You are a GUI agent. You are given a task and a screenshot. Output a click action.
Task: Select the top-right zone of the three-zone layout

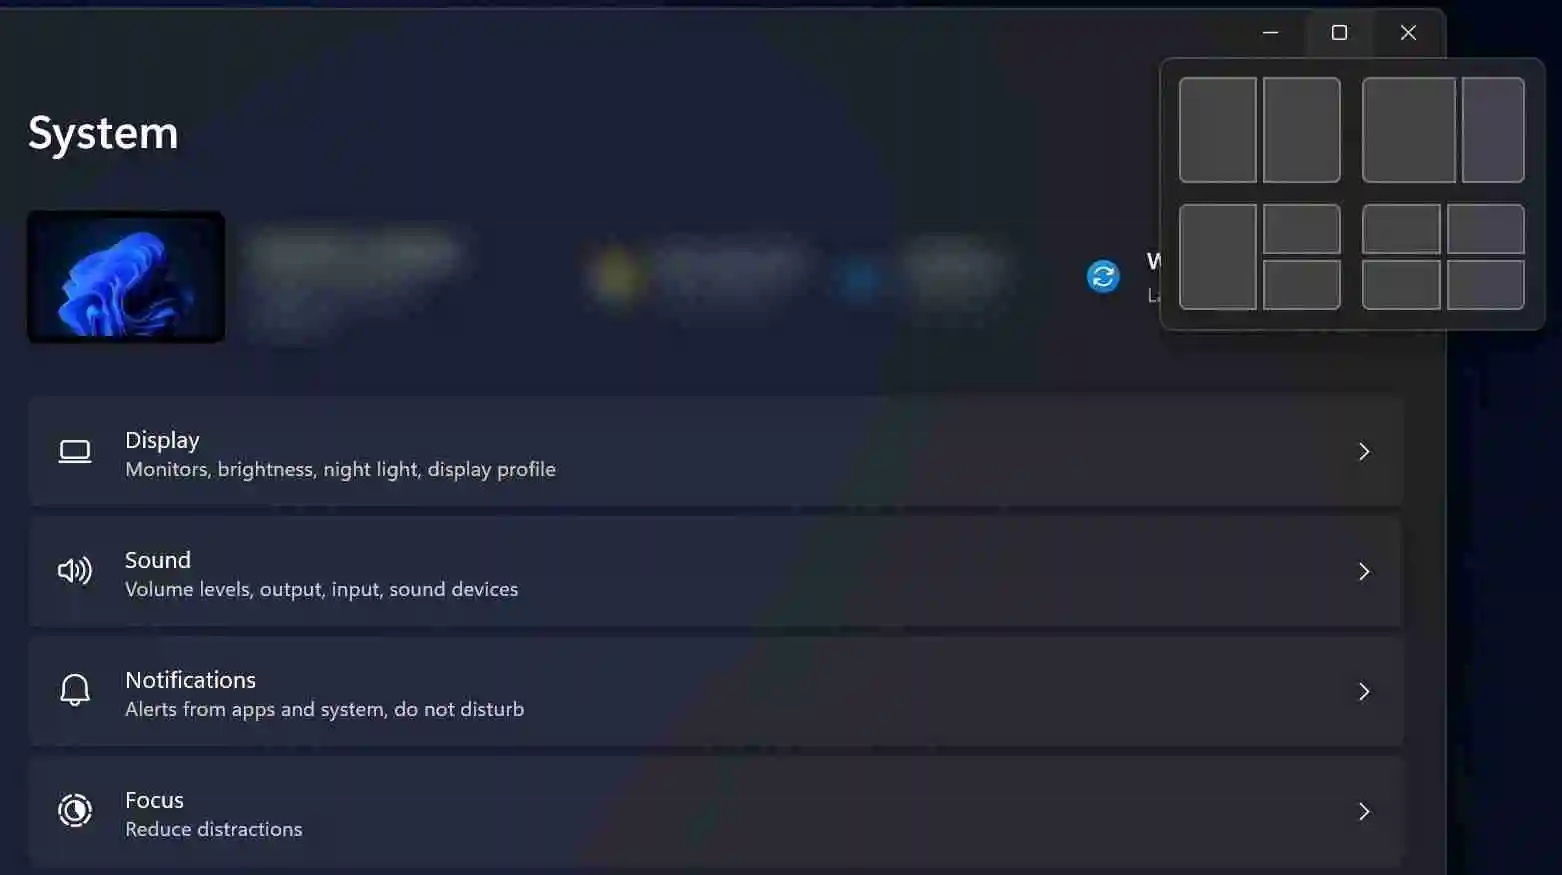click(1301, 229)
